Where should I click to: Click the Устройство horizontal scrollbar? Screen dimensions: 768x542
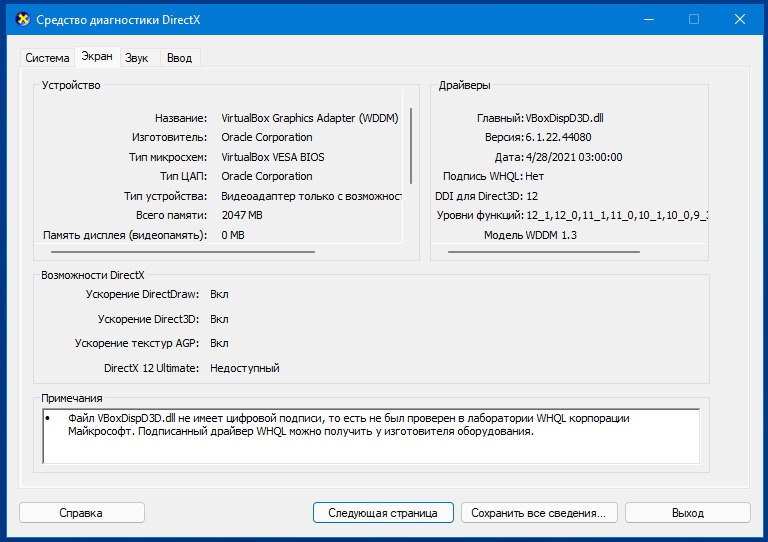click(183, 252)
